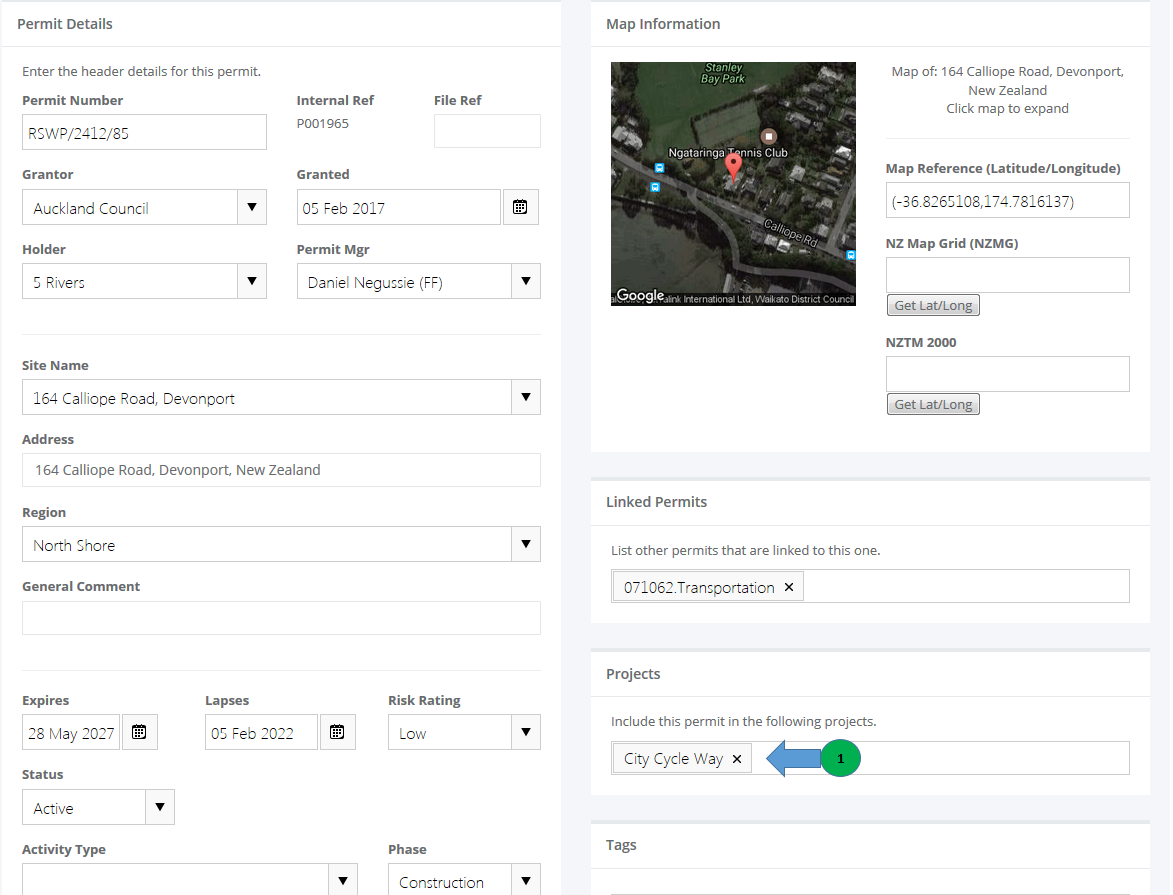Expand the Site Name dropdown
The height and width of the screenshot is (895, 1173).
tap(525, 397)
